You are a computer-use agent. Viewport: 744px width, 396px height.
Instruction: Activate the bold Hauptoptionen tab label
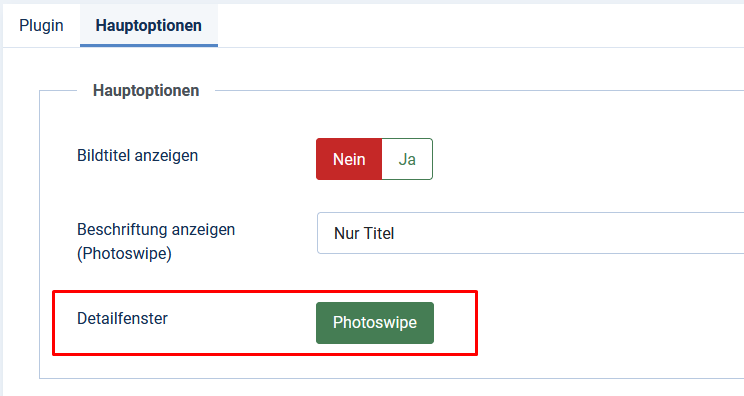149,26
